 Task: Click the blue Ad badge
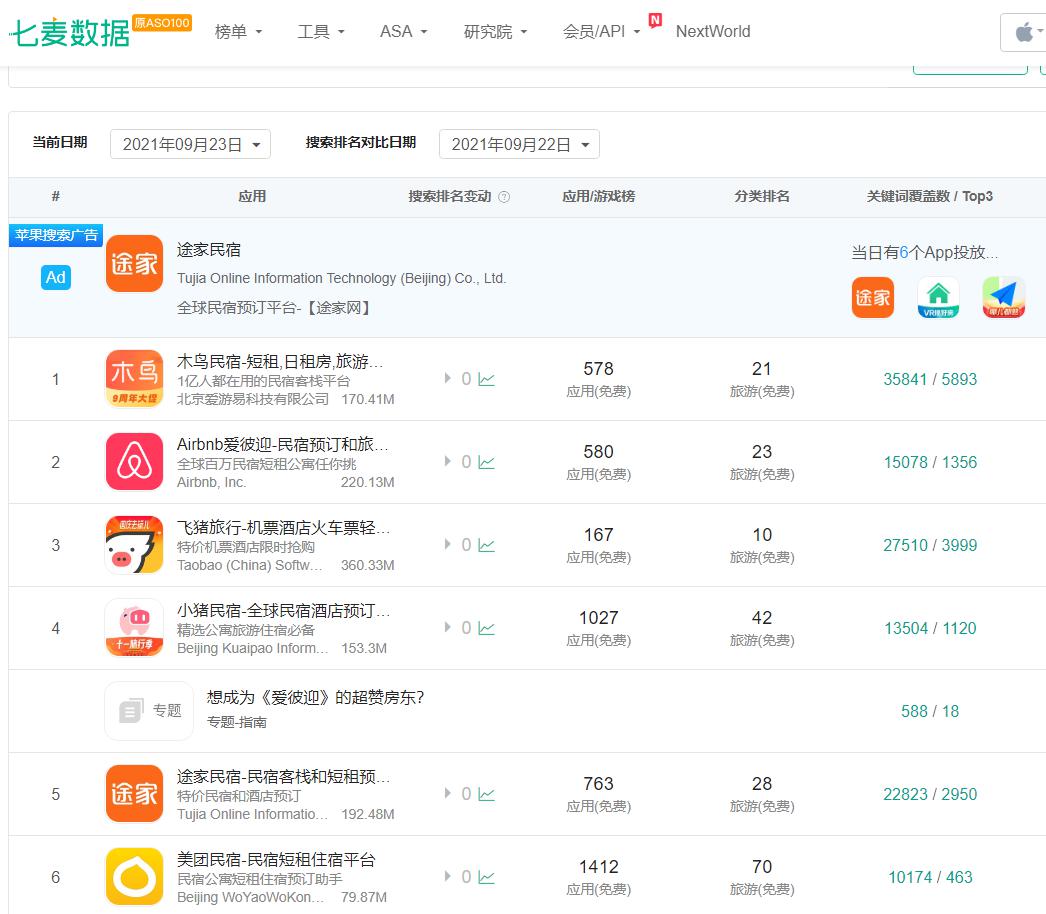click(55, 277)
